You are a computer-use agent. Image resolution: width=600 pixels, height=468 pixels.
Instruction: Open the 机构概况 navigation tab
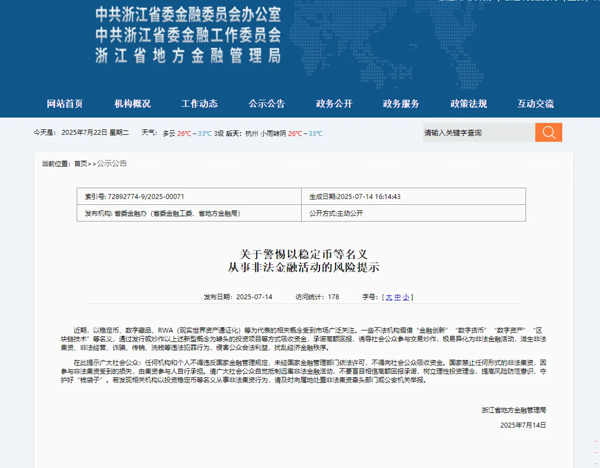(x=132, y=103)
